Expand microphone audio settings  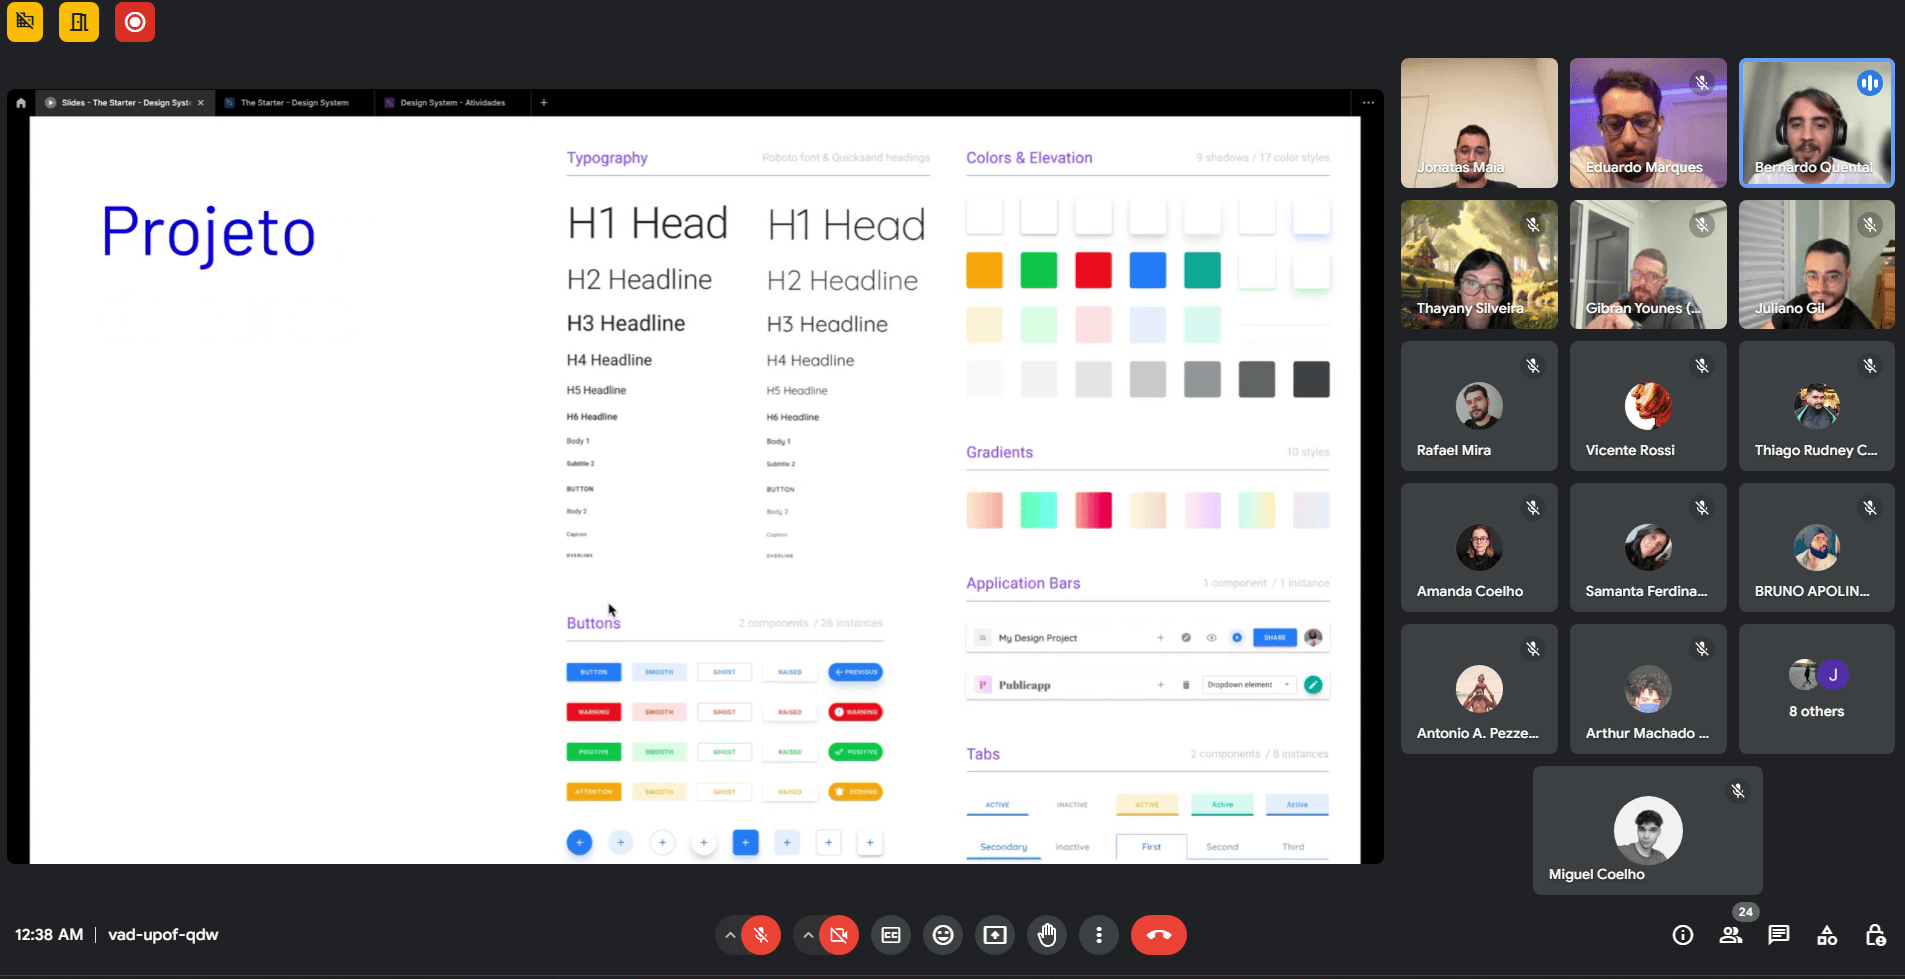point(730,935)
